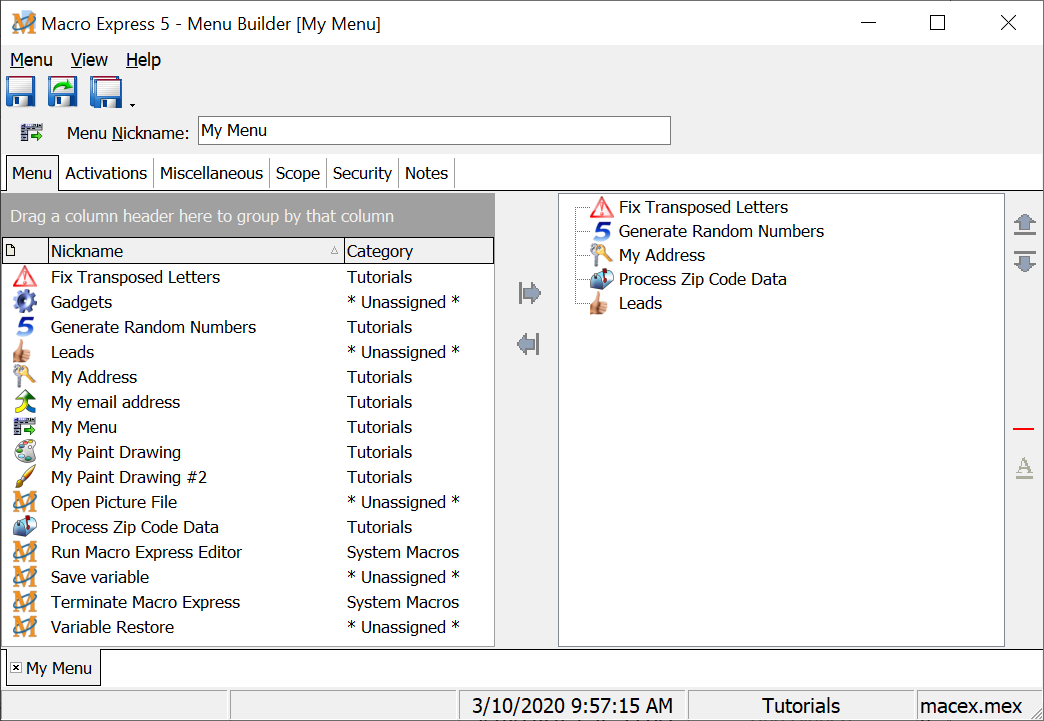
Task: Click the red line separator icon
Action: (x=1023, y=429)
